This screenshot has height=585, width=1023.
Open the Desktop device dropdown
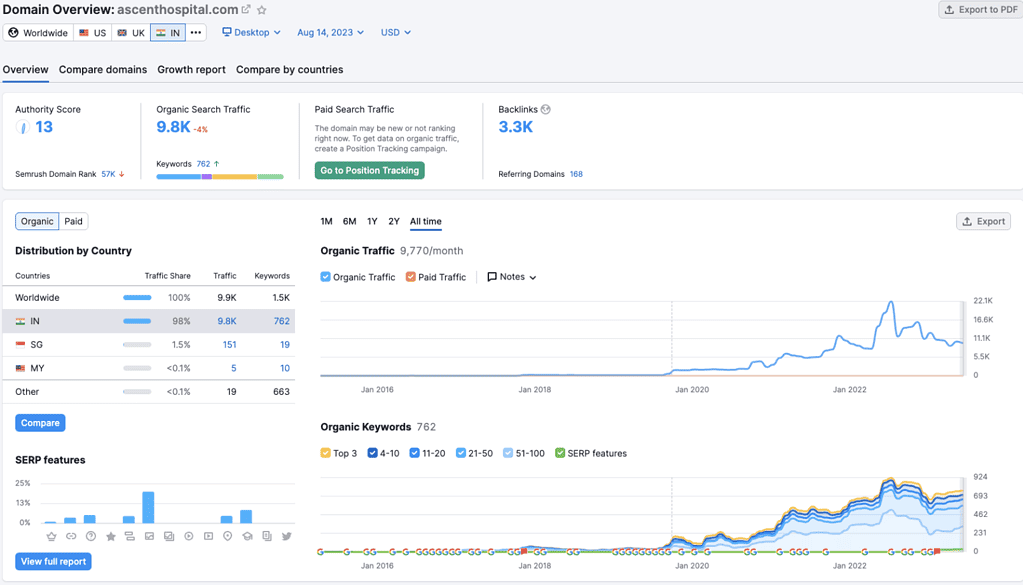251,32
